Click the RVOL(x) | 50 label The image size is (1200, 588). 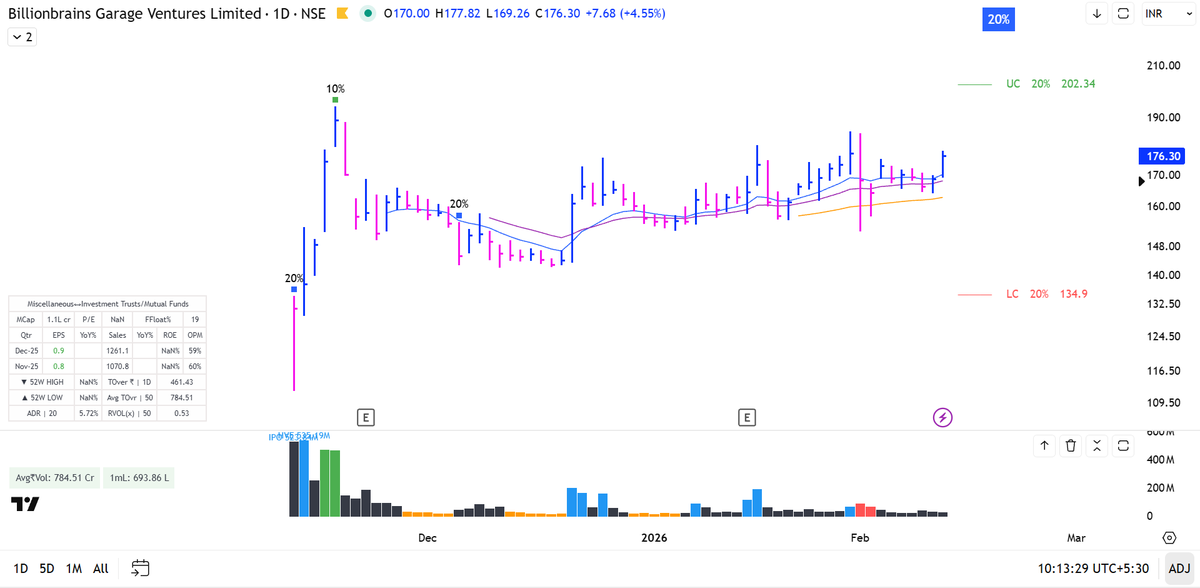pos(130,414)
